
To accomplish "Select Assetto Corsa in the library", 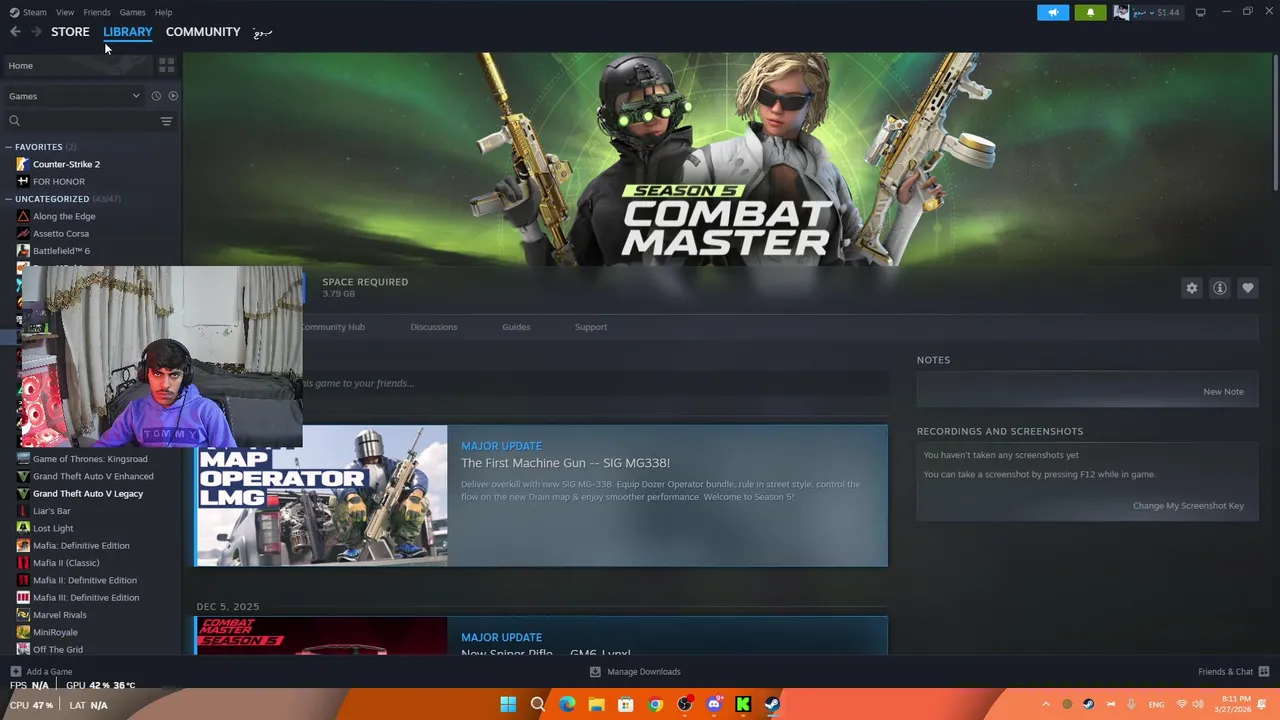I will click(61, 233).
